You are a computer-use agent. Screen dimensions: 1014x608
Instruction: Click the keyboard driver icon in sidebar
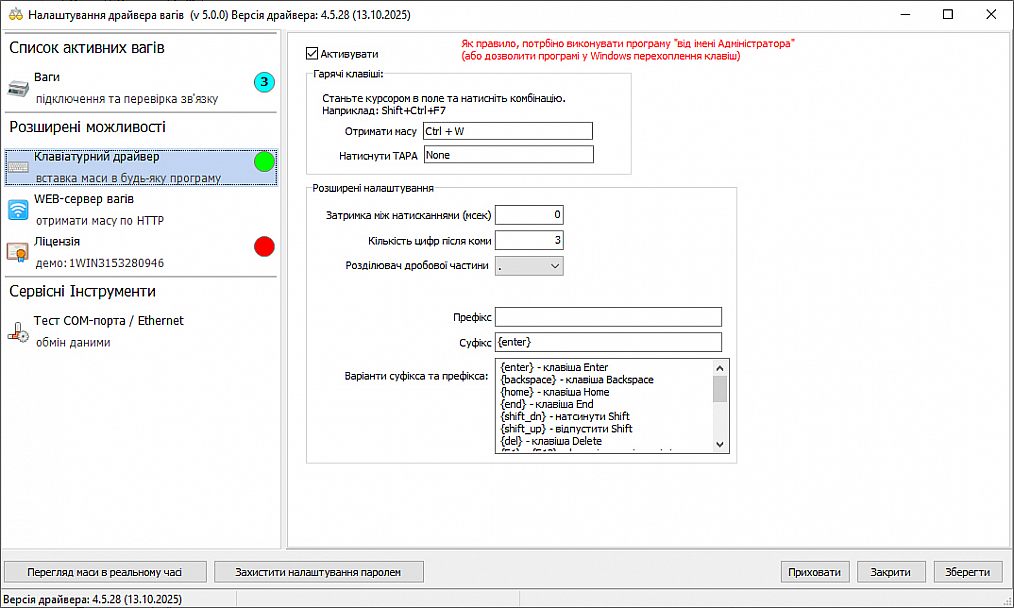tap(19, 167)
